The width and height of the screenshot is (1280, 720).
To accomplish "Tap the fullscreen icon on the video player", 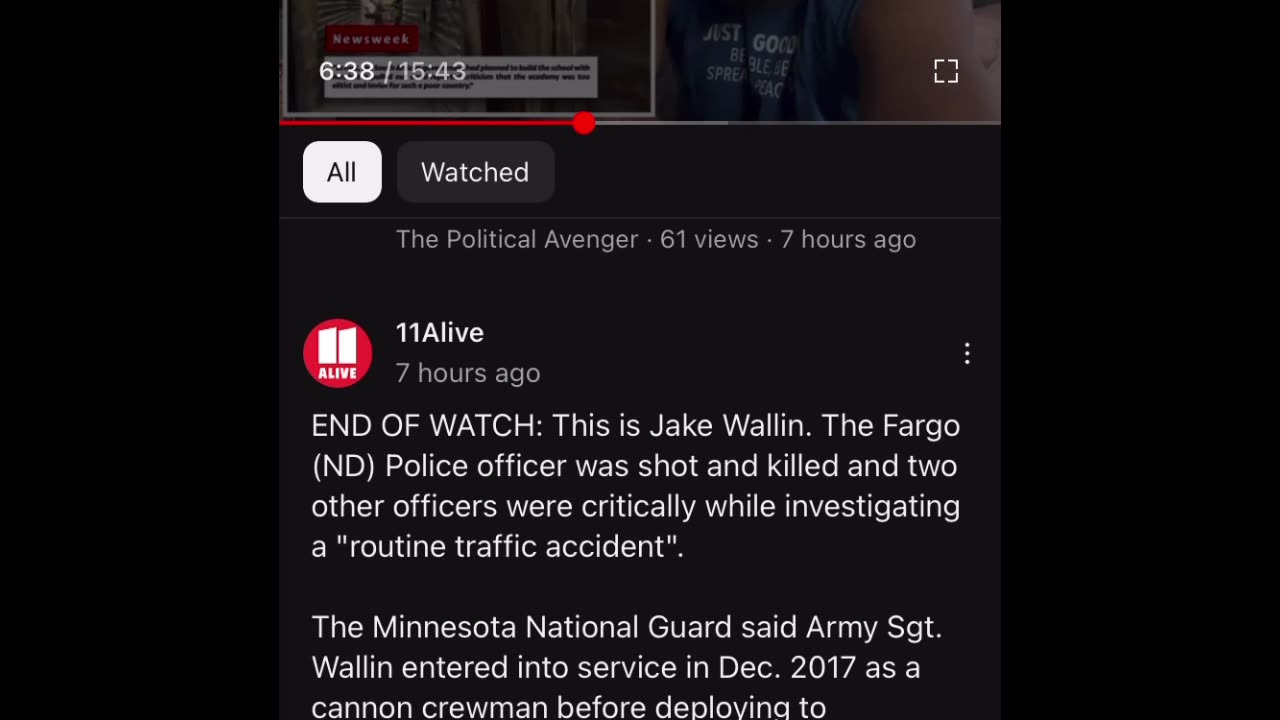I will 946,71.
